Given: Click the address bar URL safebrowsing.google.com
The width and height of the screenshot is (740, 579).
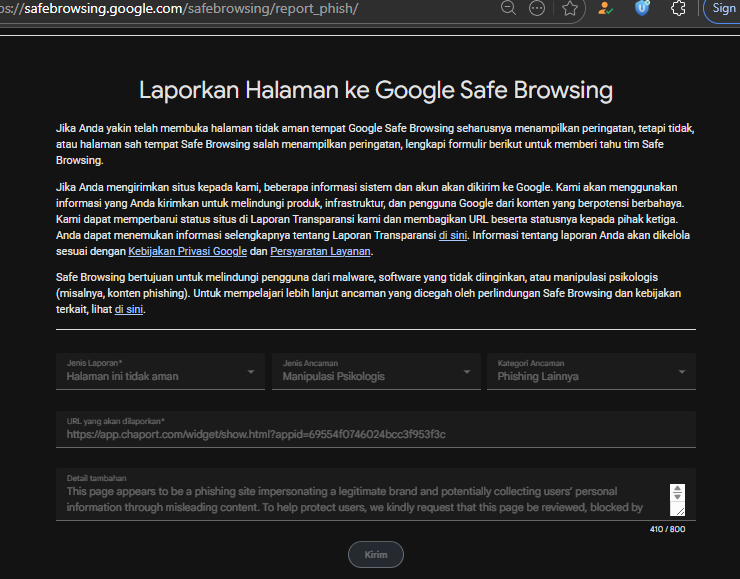Looking at the screenshot, I should click(179, 8).
